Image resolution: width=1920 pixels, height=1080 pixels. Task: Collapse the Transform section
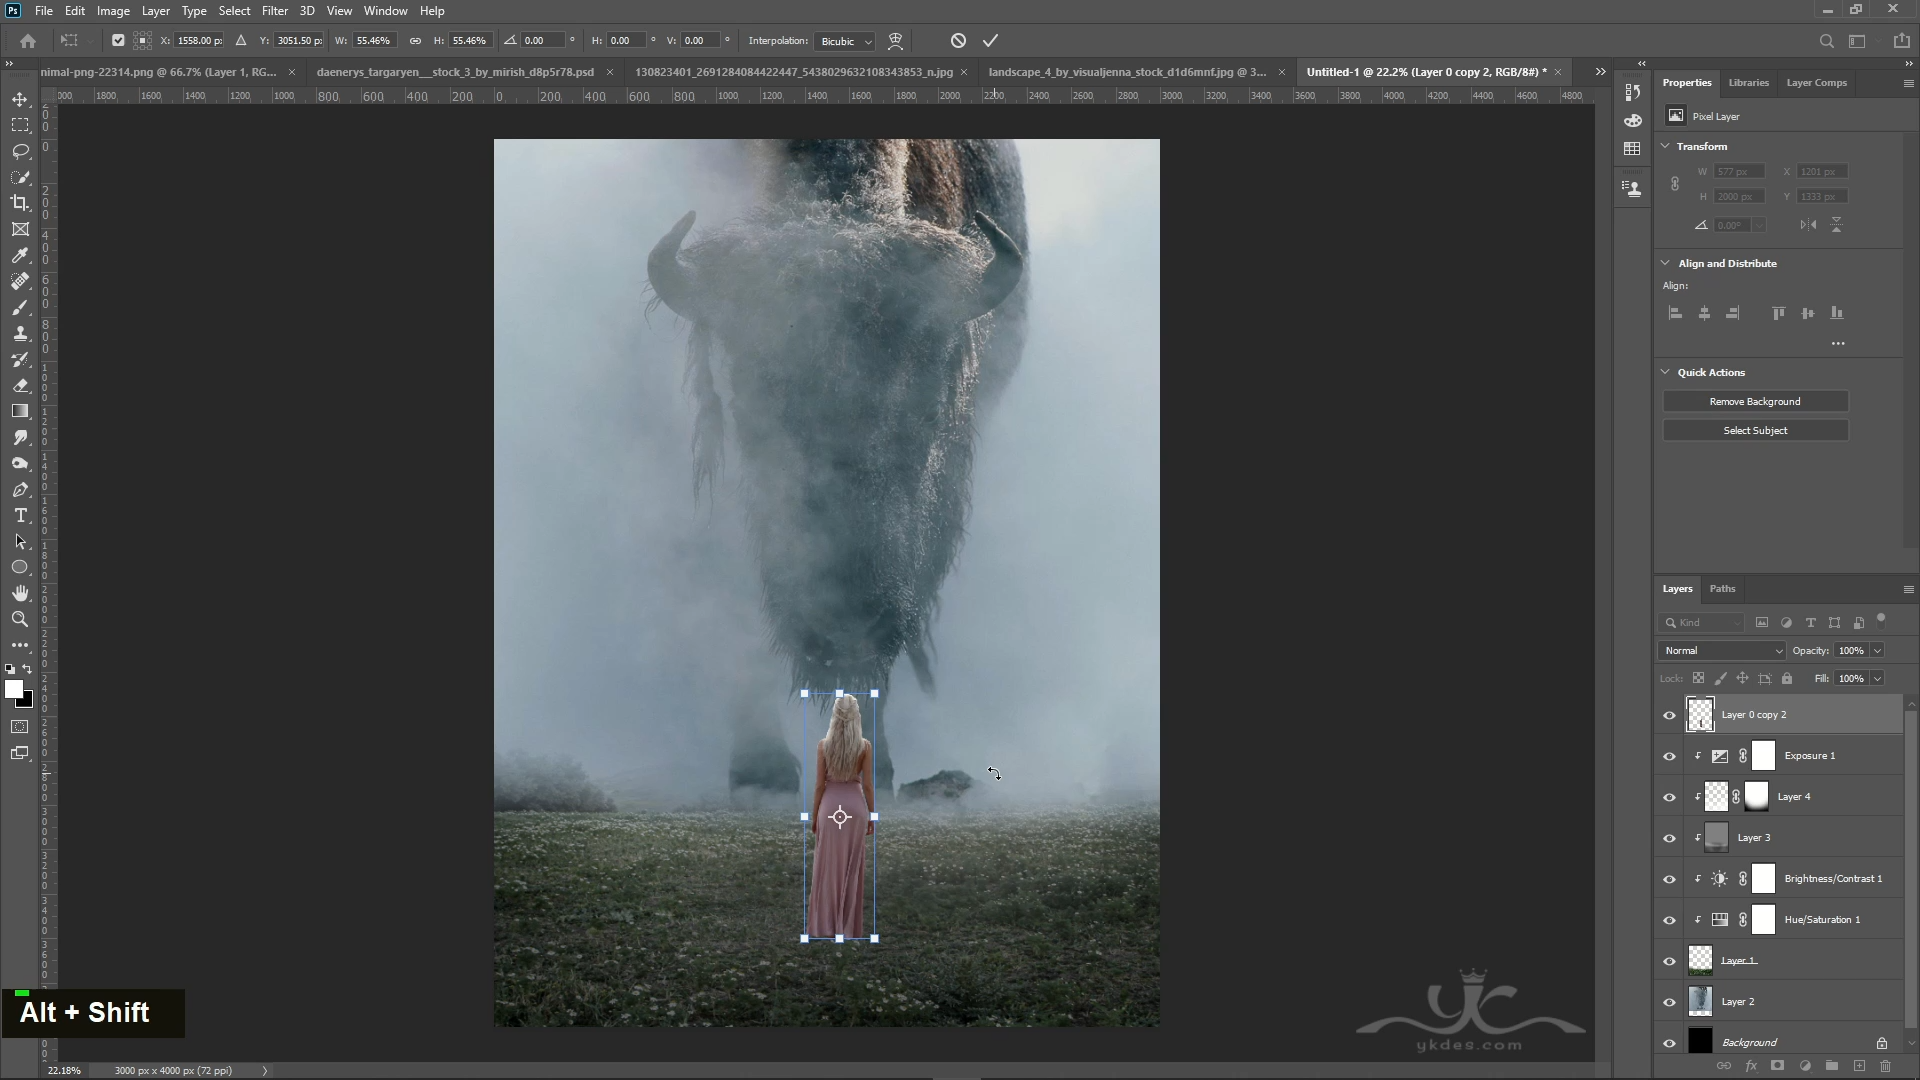click(1666, 146)
